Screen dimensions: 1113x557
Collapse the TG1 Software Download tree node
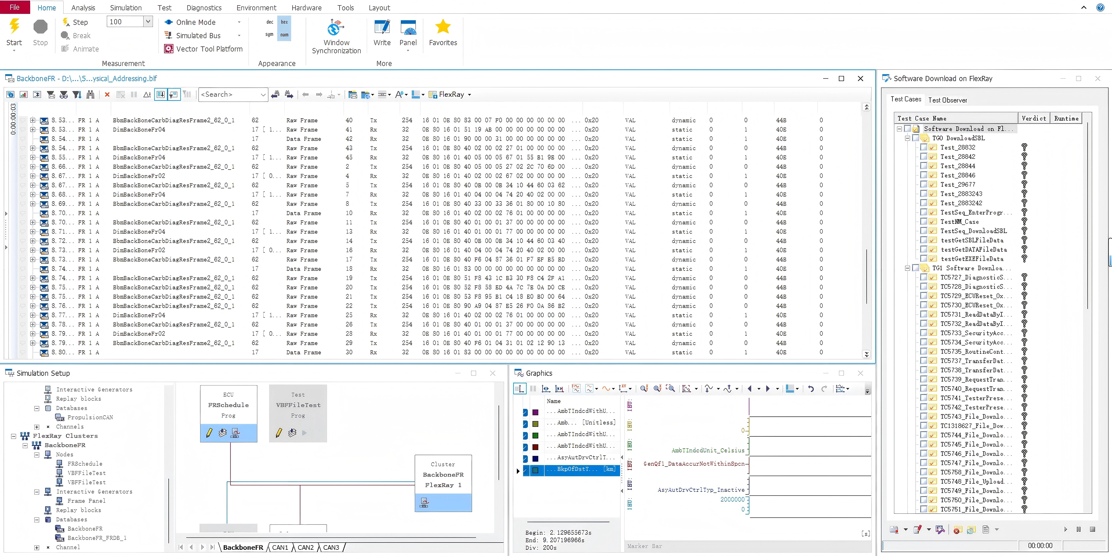[907, 268]
